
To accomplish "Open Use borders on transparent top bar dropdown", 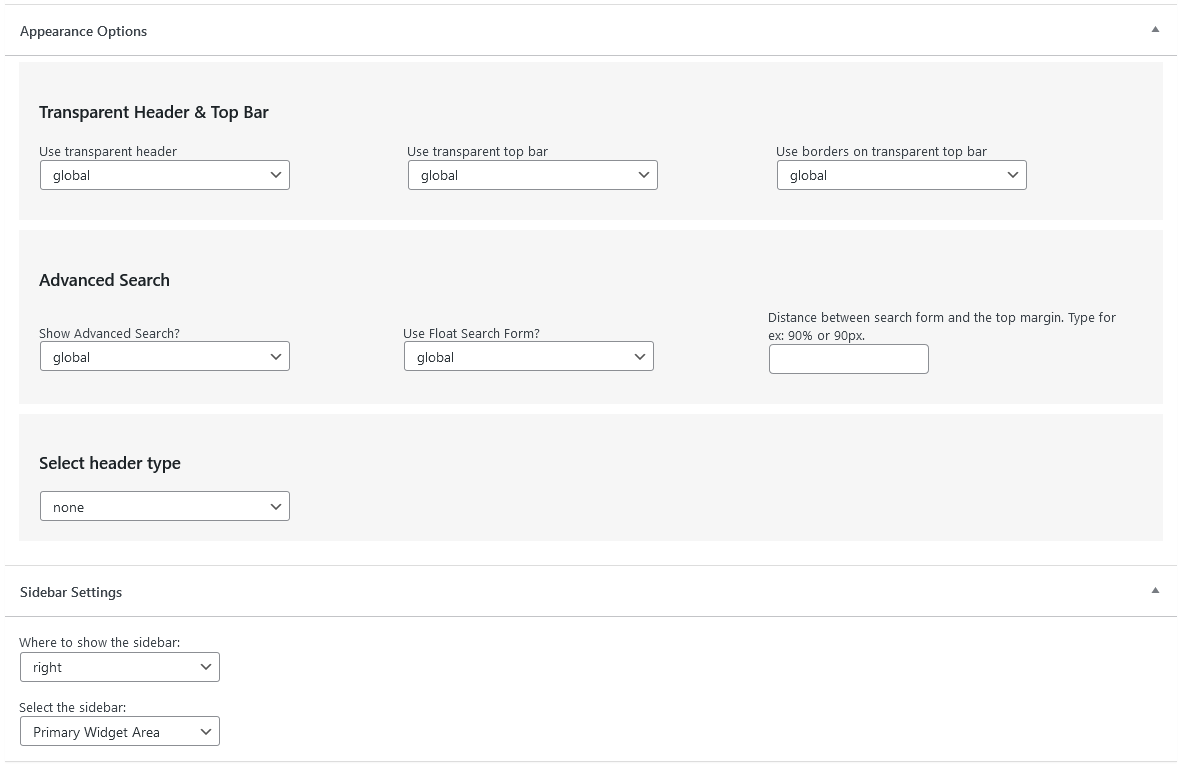I will pyautogui.click(x=902, y=175).
